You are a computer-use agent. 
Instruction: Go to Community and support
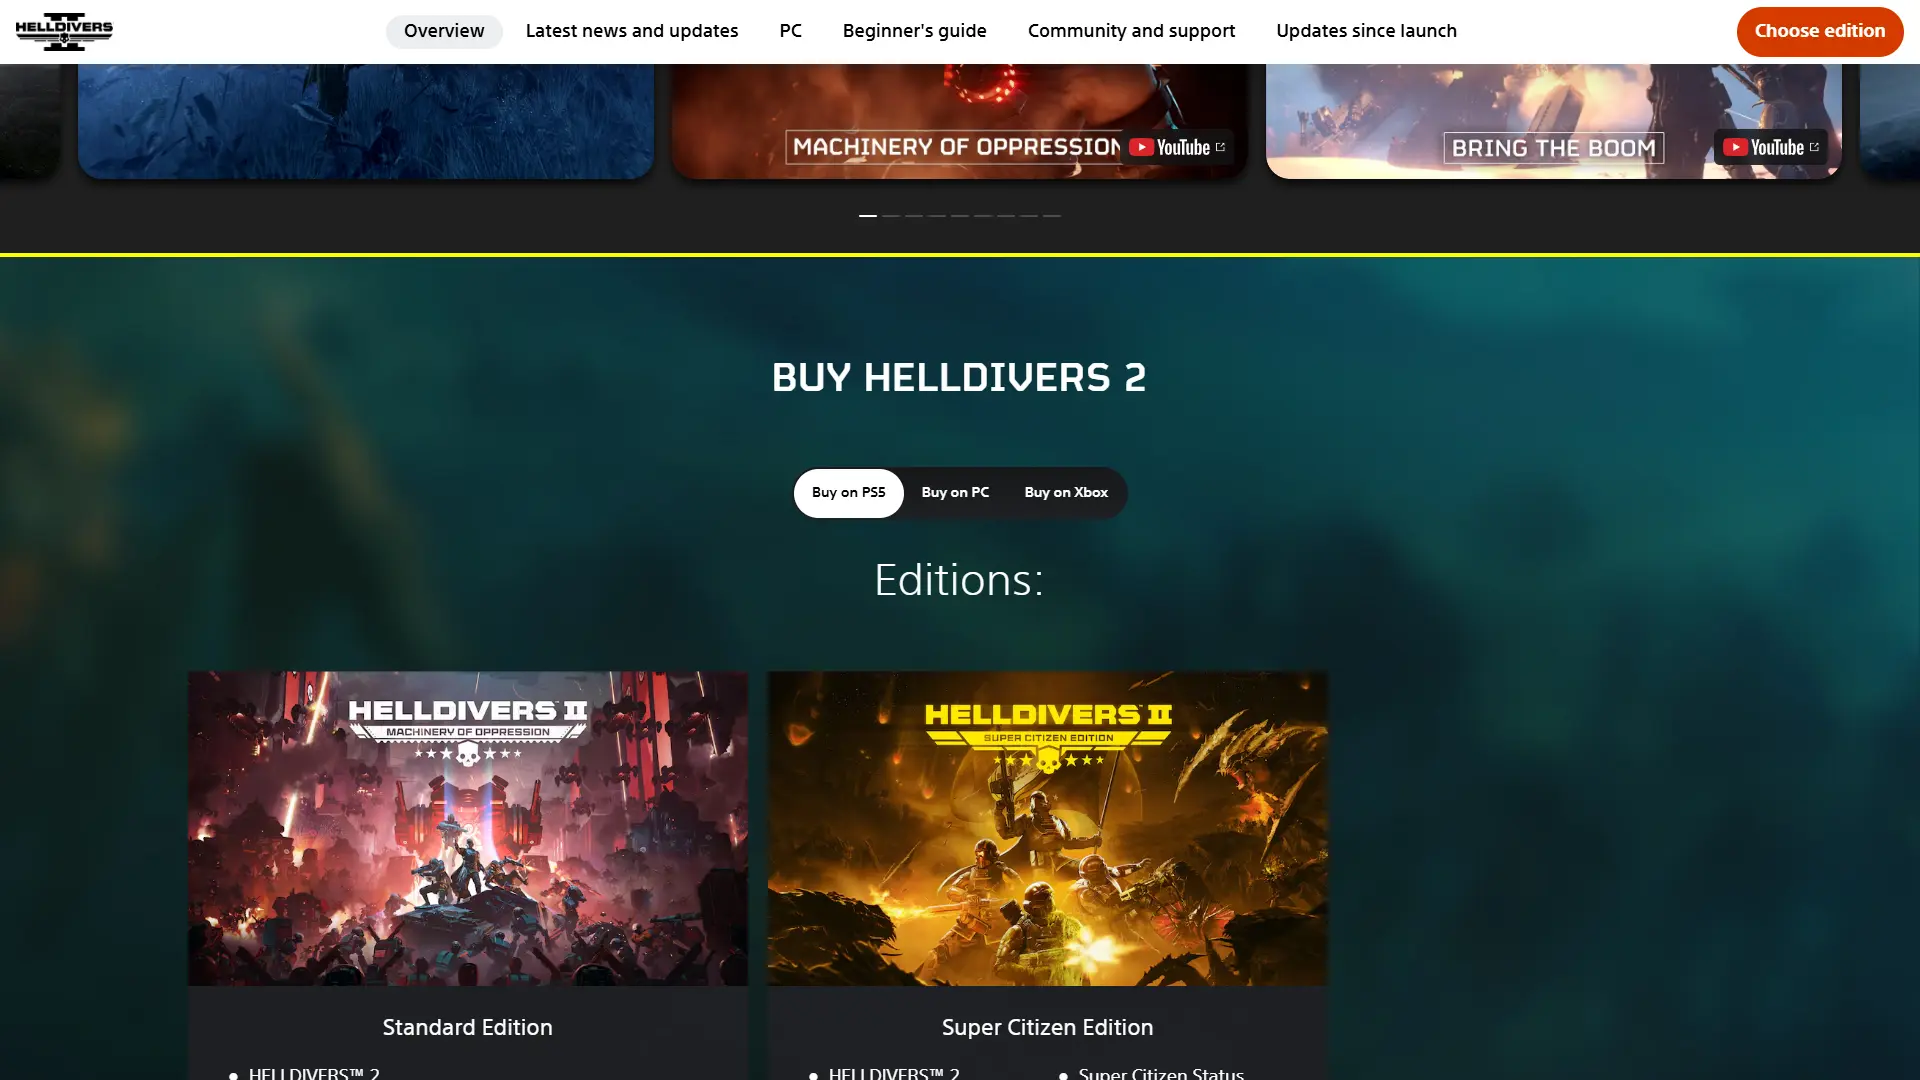(1131, 31)
